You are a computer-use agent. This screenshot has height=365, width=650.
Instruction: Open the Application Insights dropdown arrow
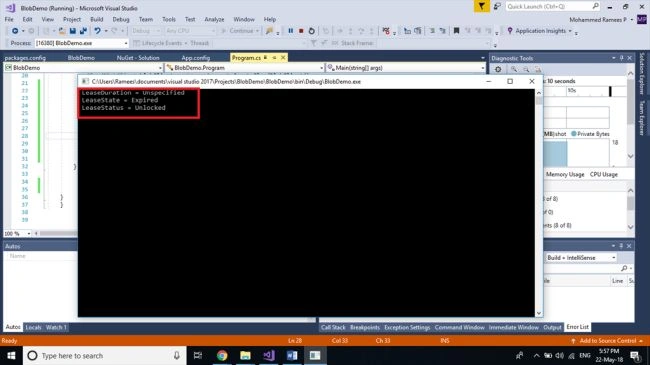(570, 31)
